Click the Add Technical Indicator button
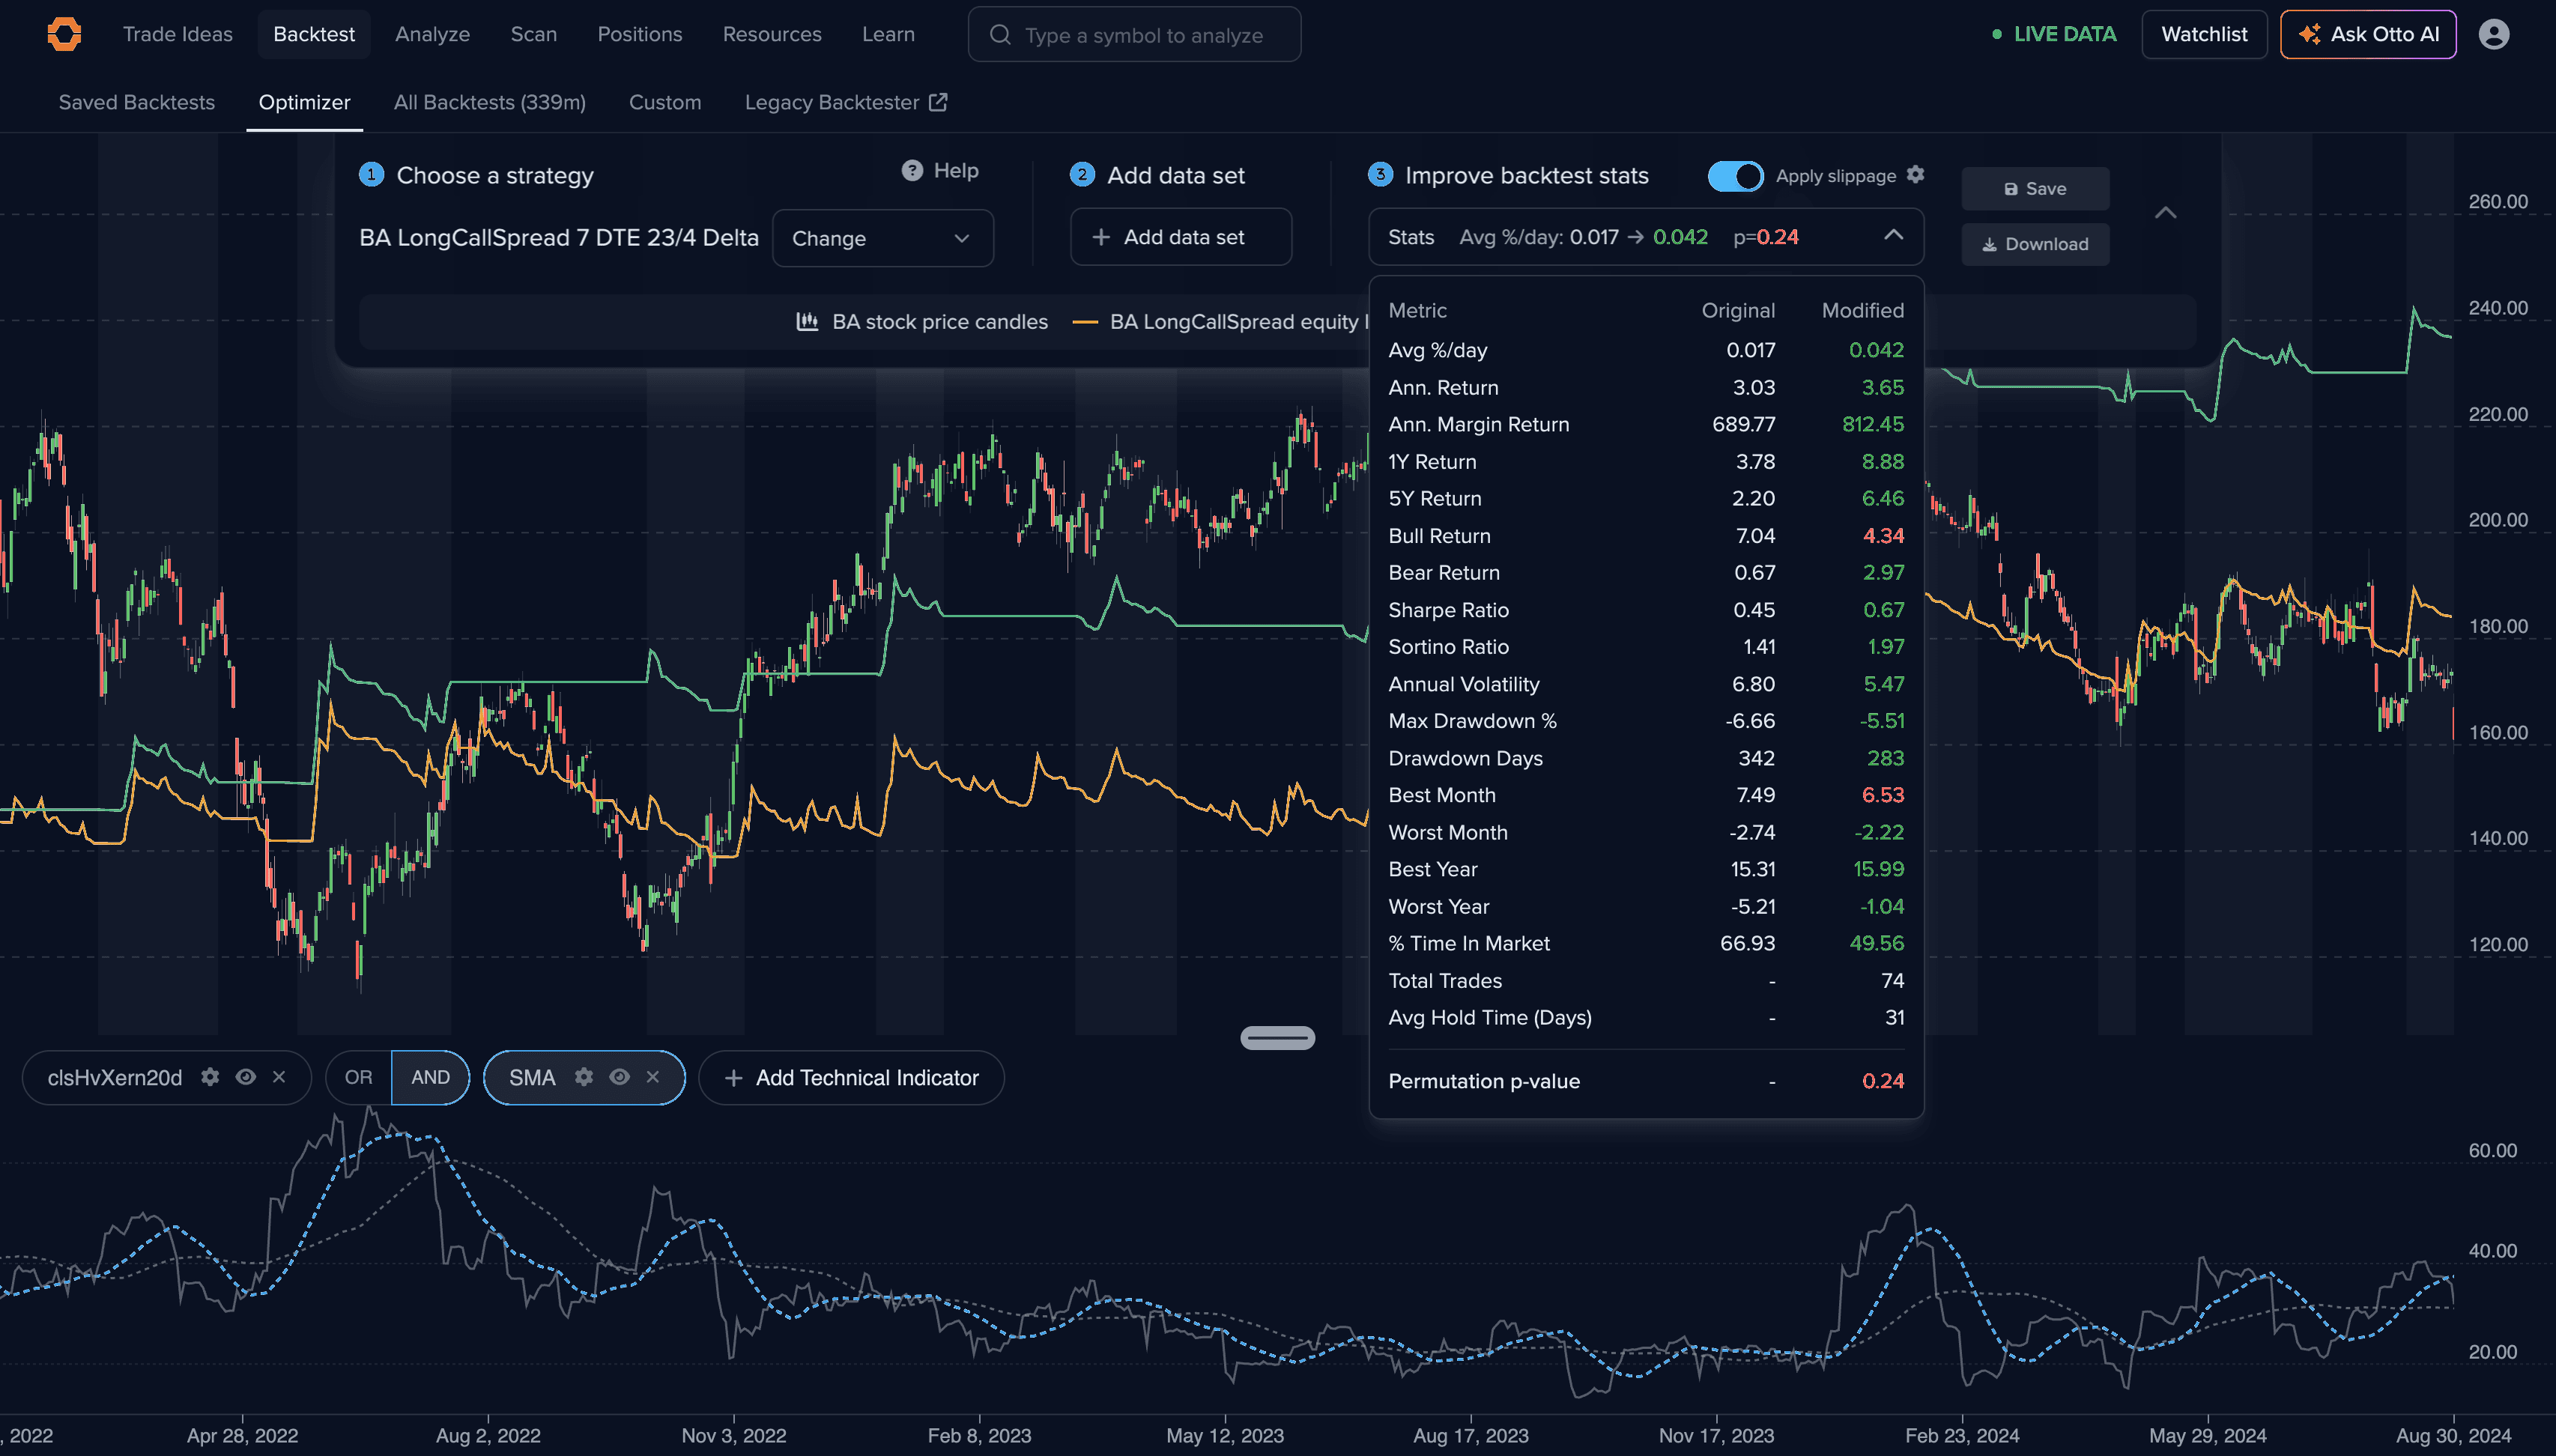 tap(851, 1077)
